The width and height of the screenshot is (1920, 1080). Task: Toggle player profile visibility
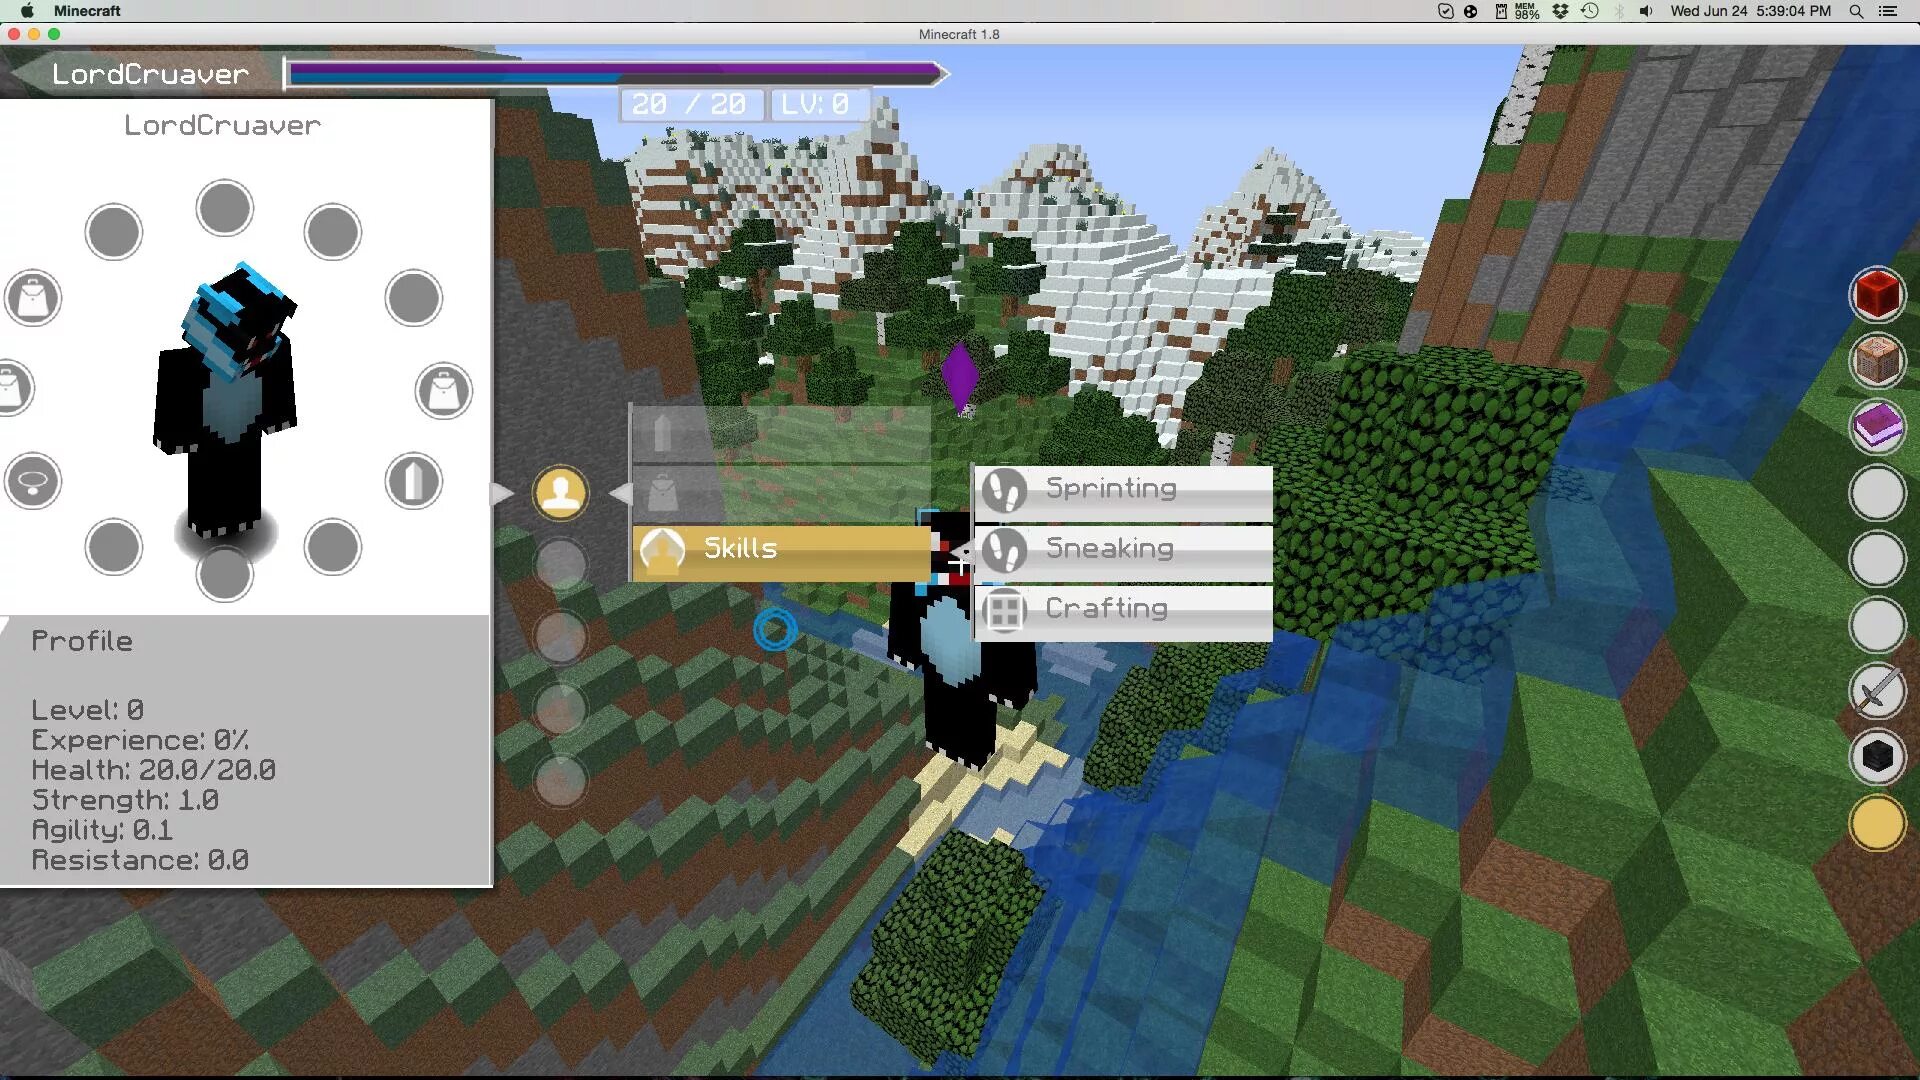coord(556,492)
